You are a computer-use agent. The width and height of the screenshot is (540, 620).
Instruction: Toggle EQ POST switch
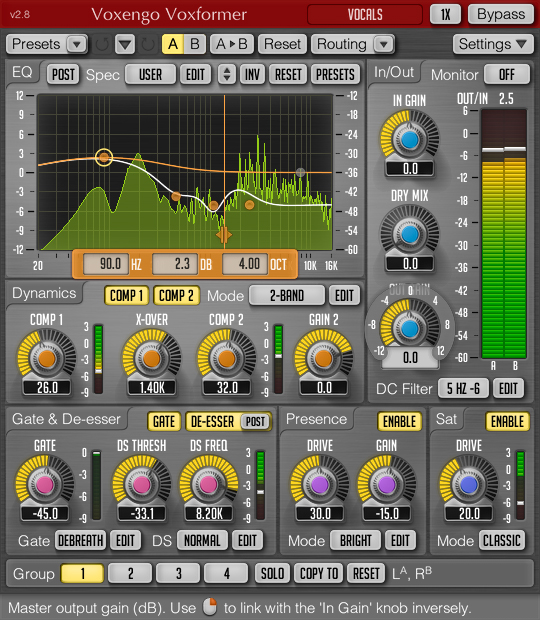[x=63, y=74]
